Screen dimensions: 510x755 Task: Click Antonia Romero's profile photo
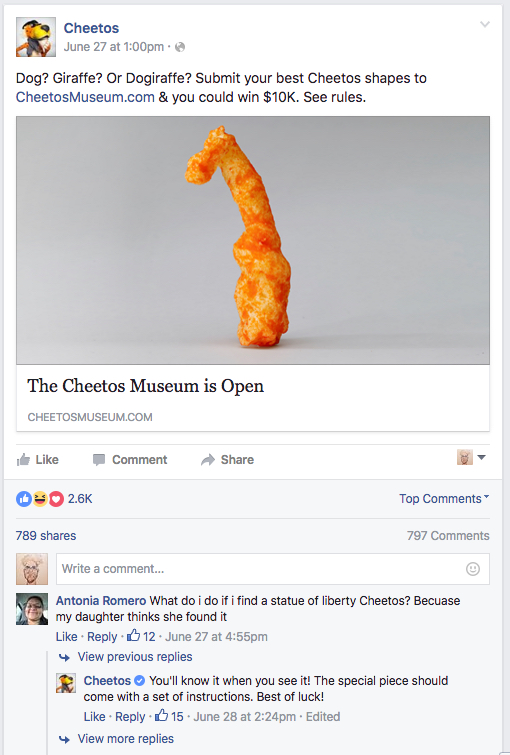pos(32,609)
